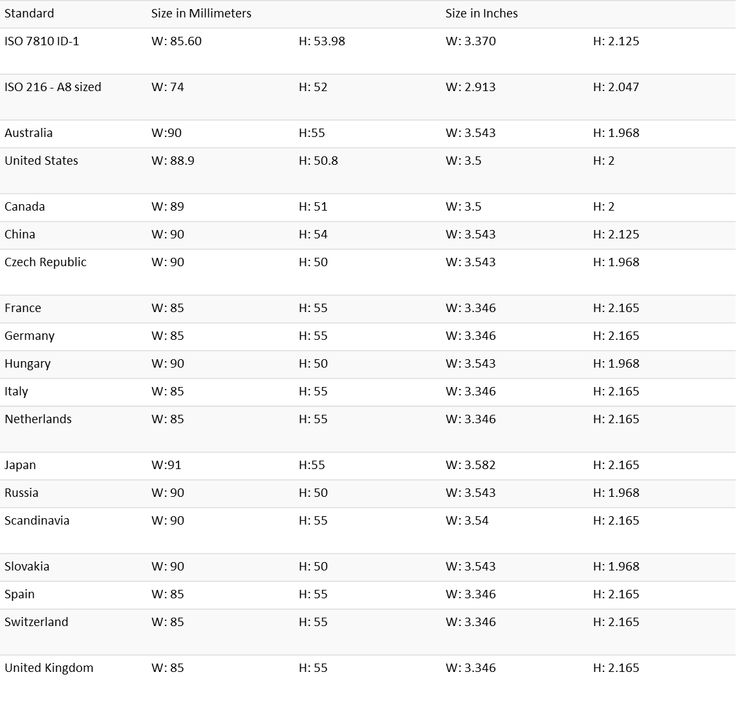Select the United States width W: 88.9
Viewport: 736px width, 701px height.
(173, 161)
